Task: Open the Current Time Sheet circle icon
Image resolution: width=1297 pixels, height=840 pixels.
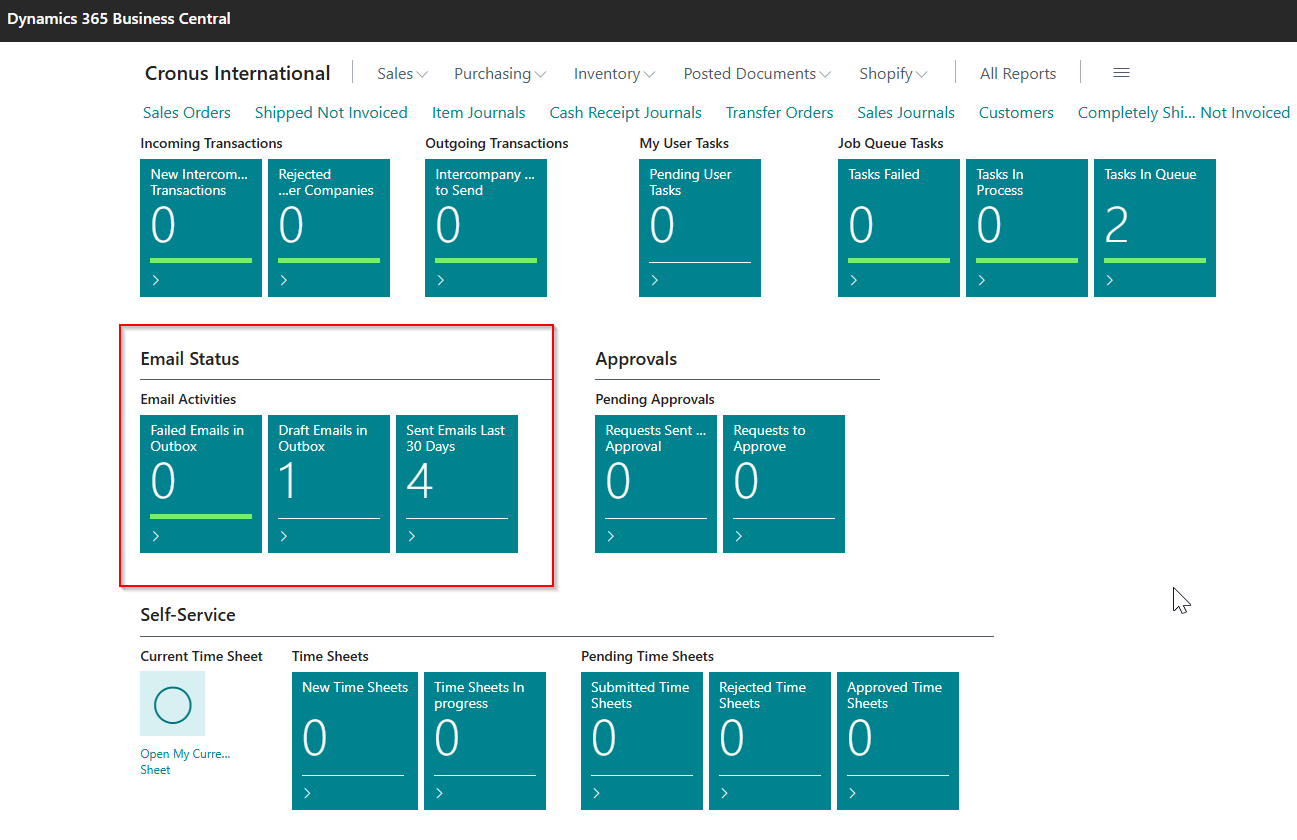Action: (x=172, y=704)
